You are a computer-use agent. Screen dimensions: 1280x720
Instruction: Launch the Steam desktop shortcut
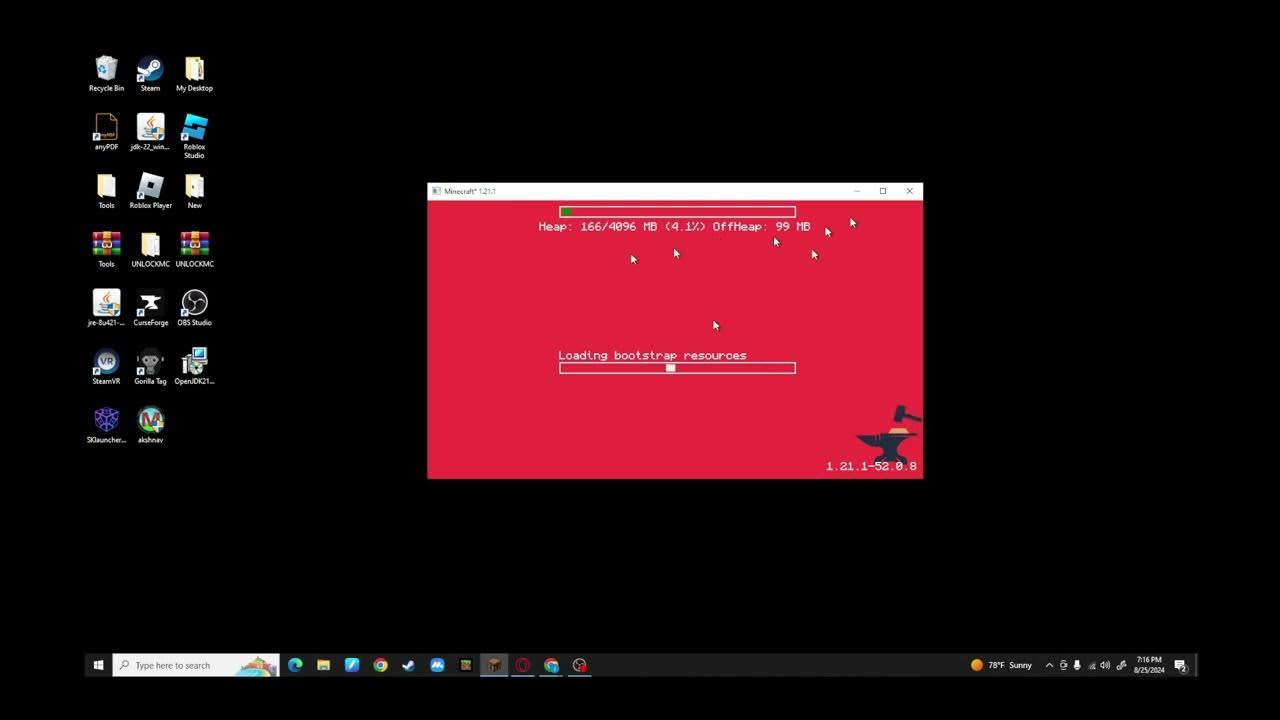pos(150,74)
